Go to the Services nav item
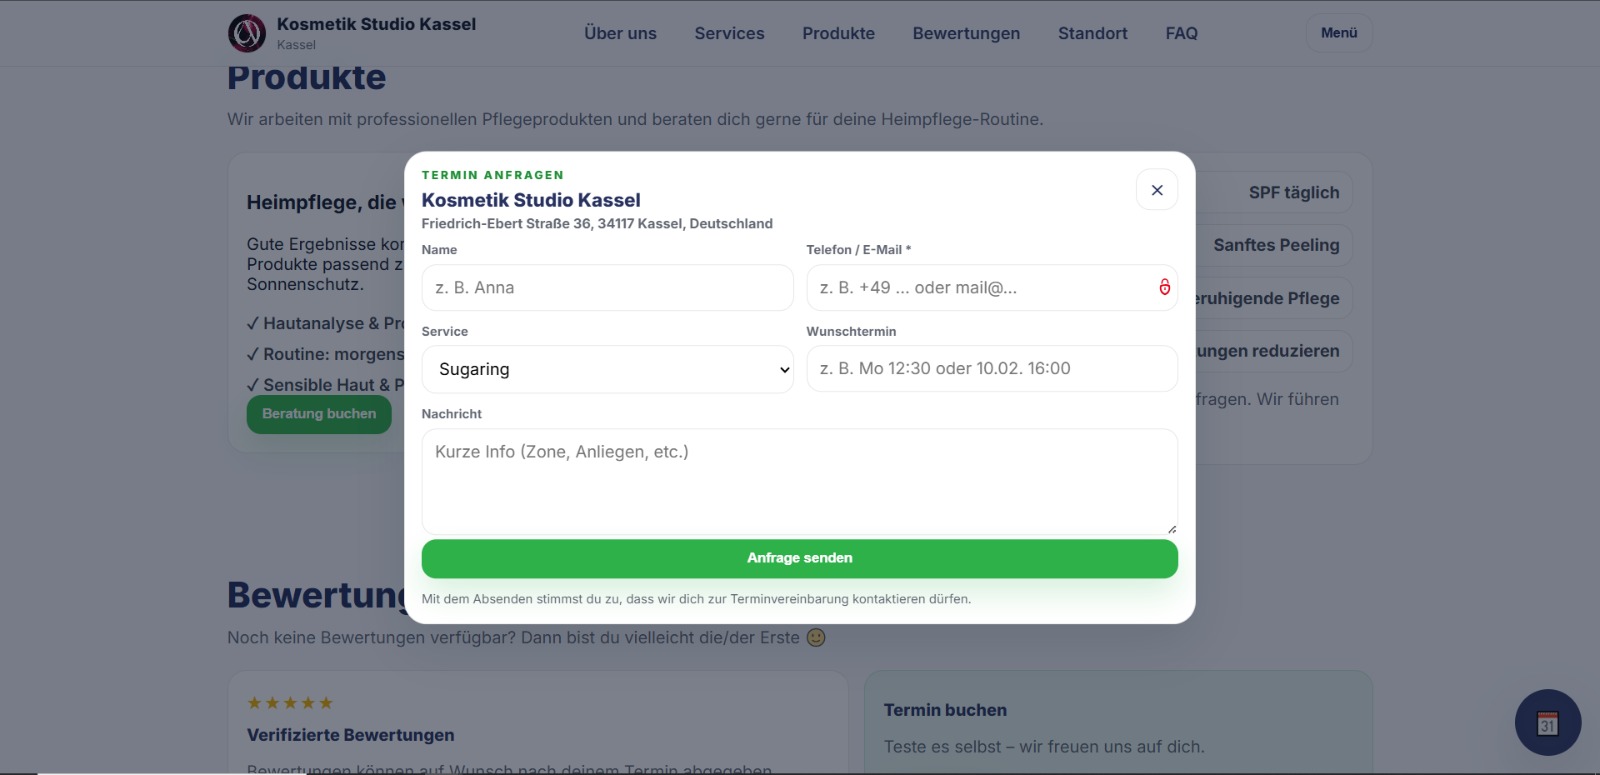The width and height of the screenshot is (1600, 775). (x=729, y=33)
